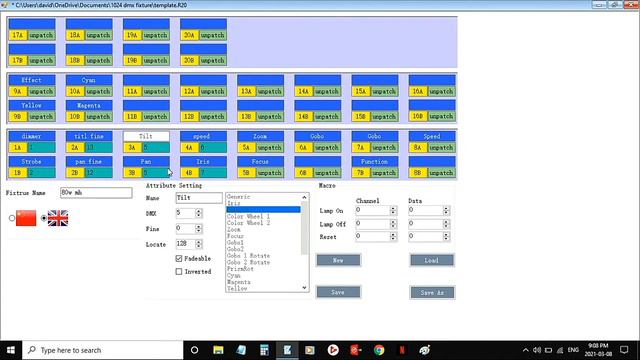Viewport: 640px width, 360px height.
Task: Click unpatch on slot 17A
Action: (x=41, y=35)
